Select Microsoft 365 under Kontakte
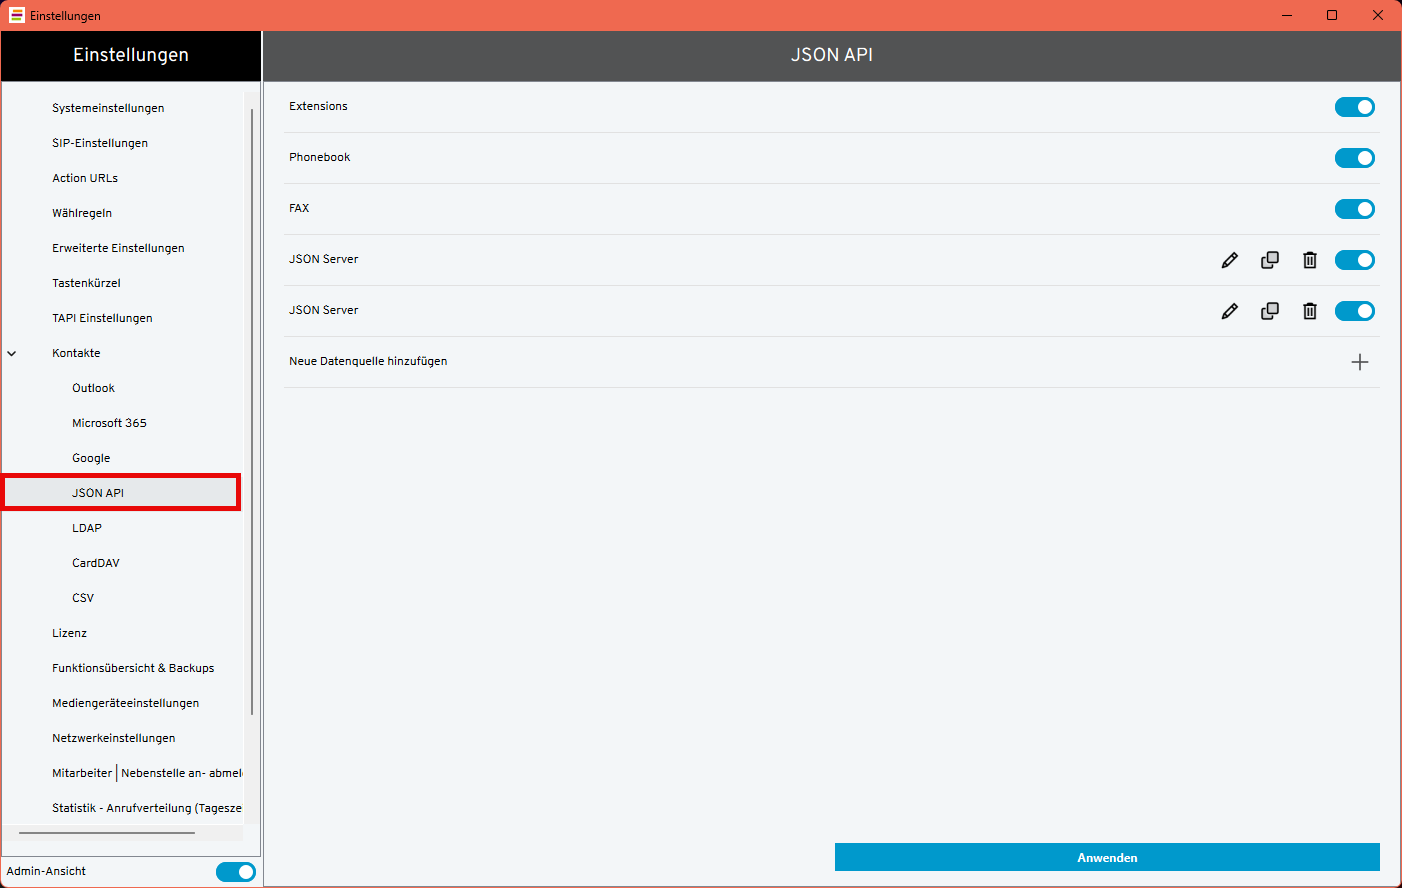 (109, 423)
